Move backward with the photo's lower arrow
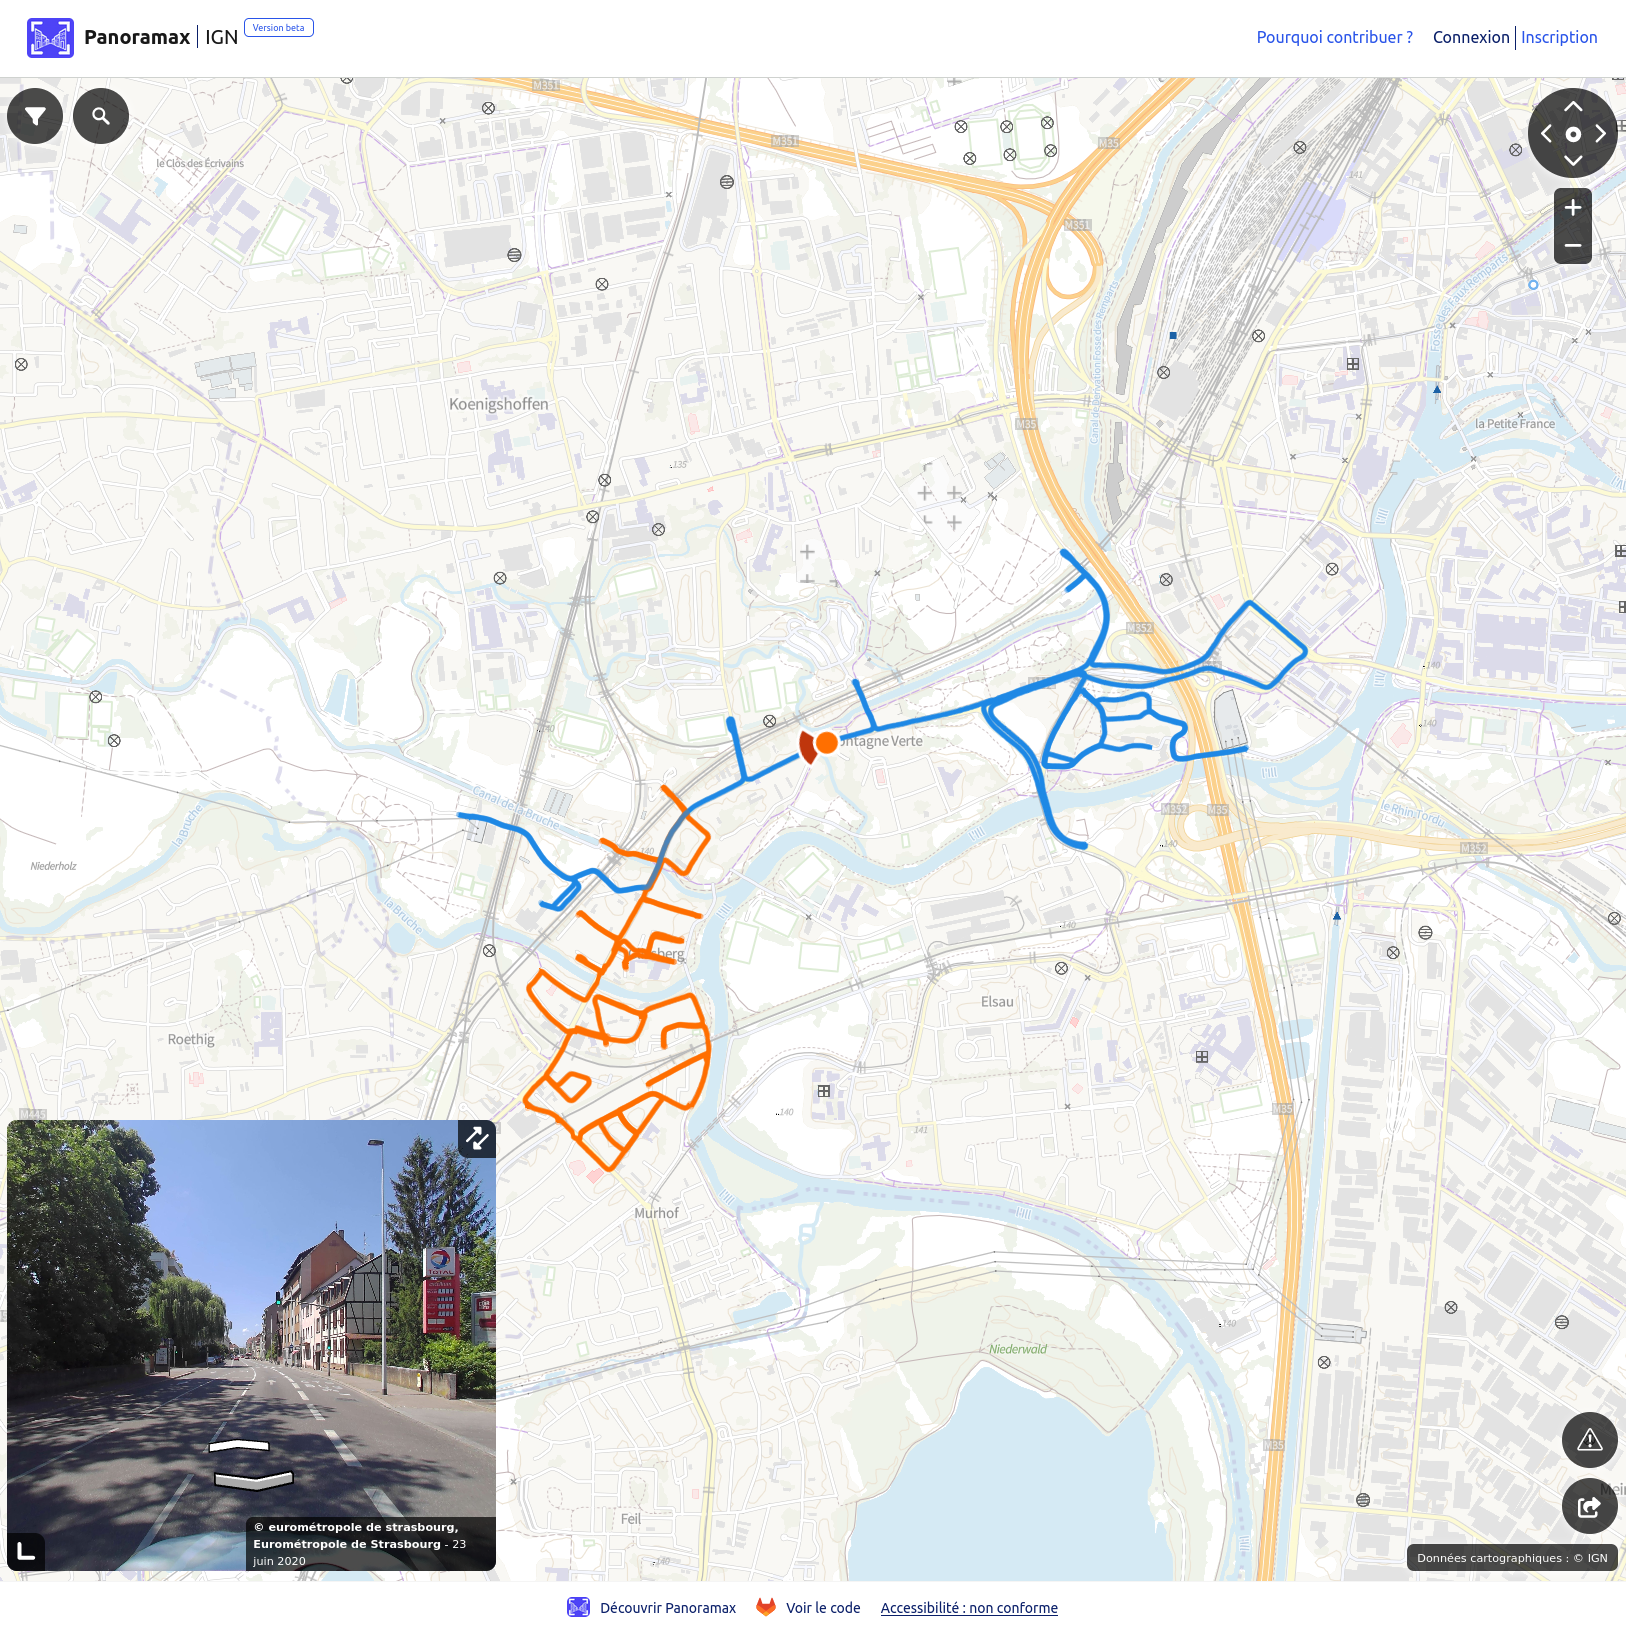 coord(253,1480)
